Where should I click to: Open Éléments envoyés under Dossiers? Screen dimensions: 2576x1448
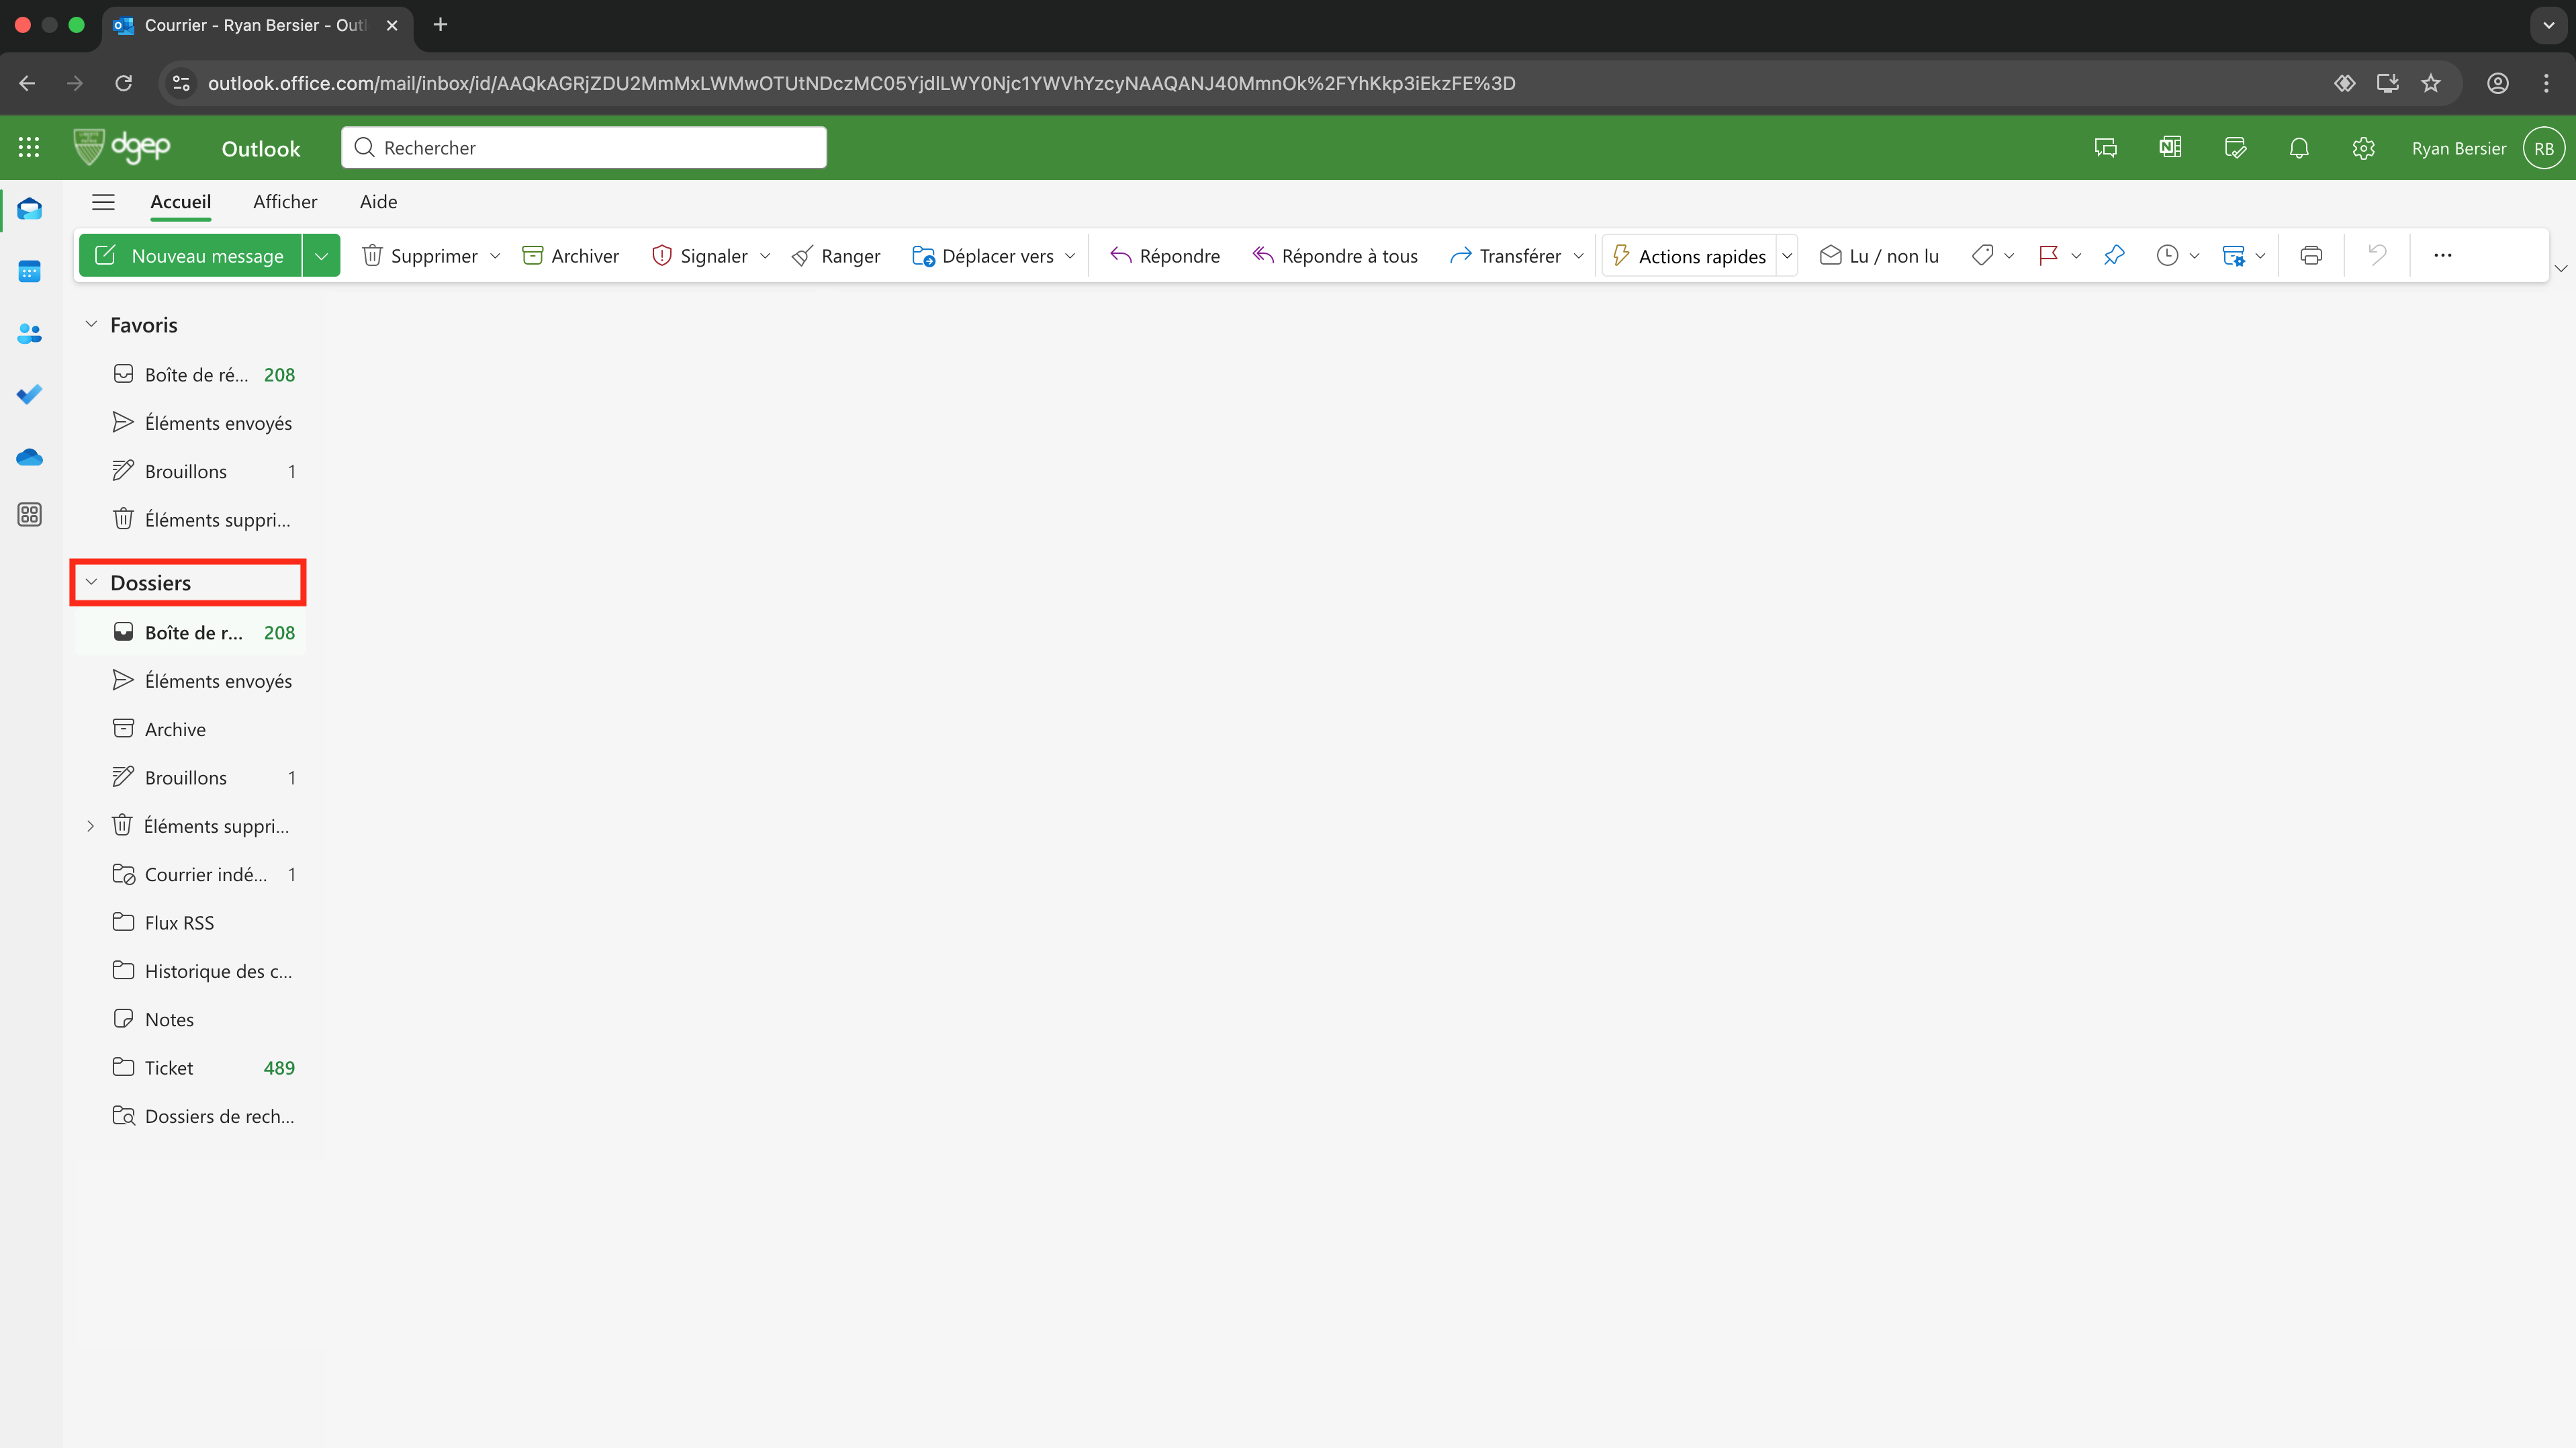190,682
